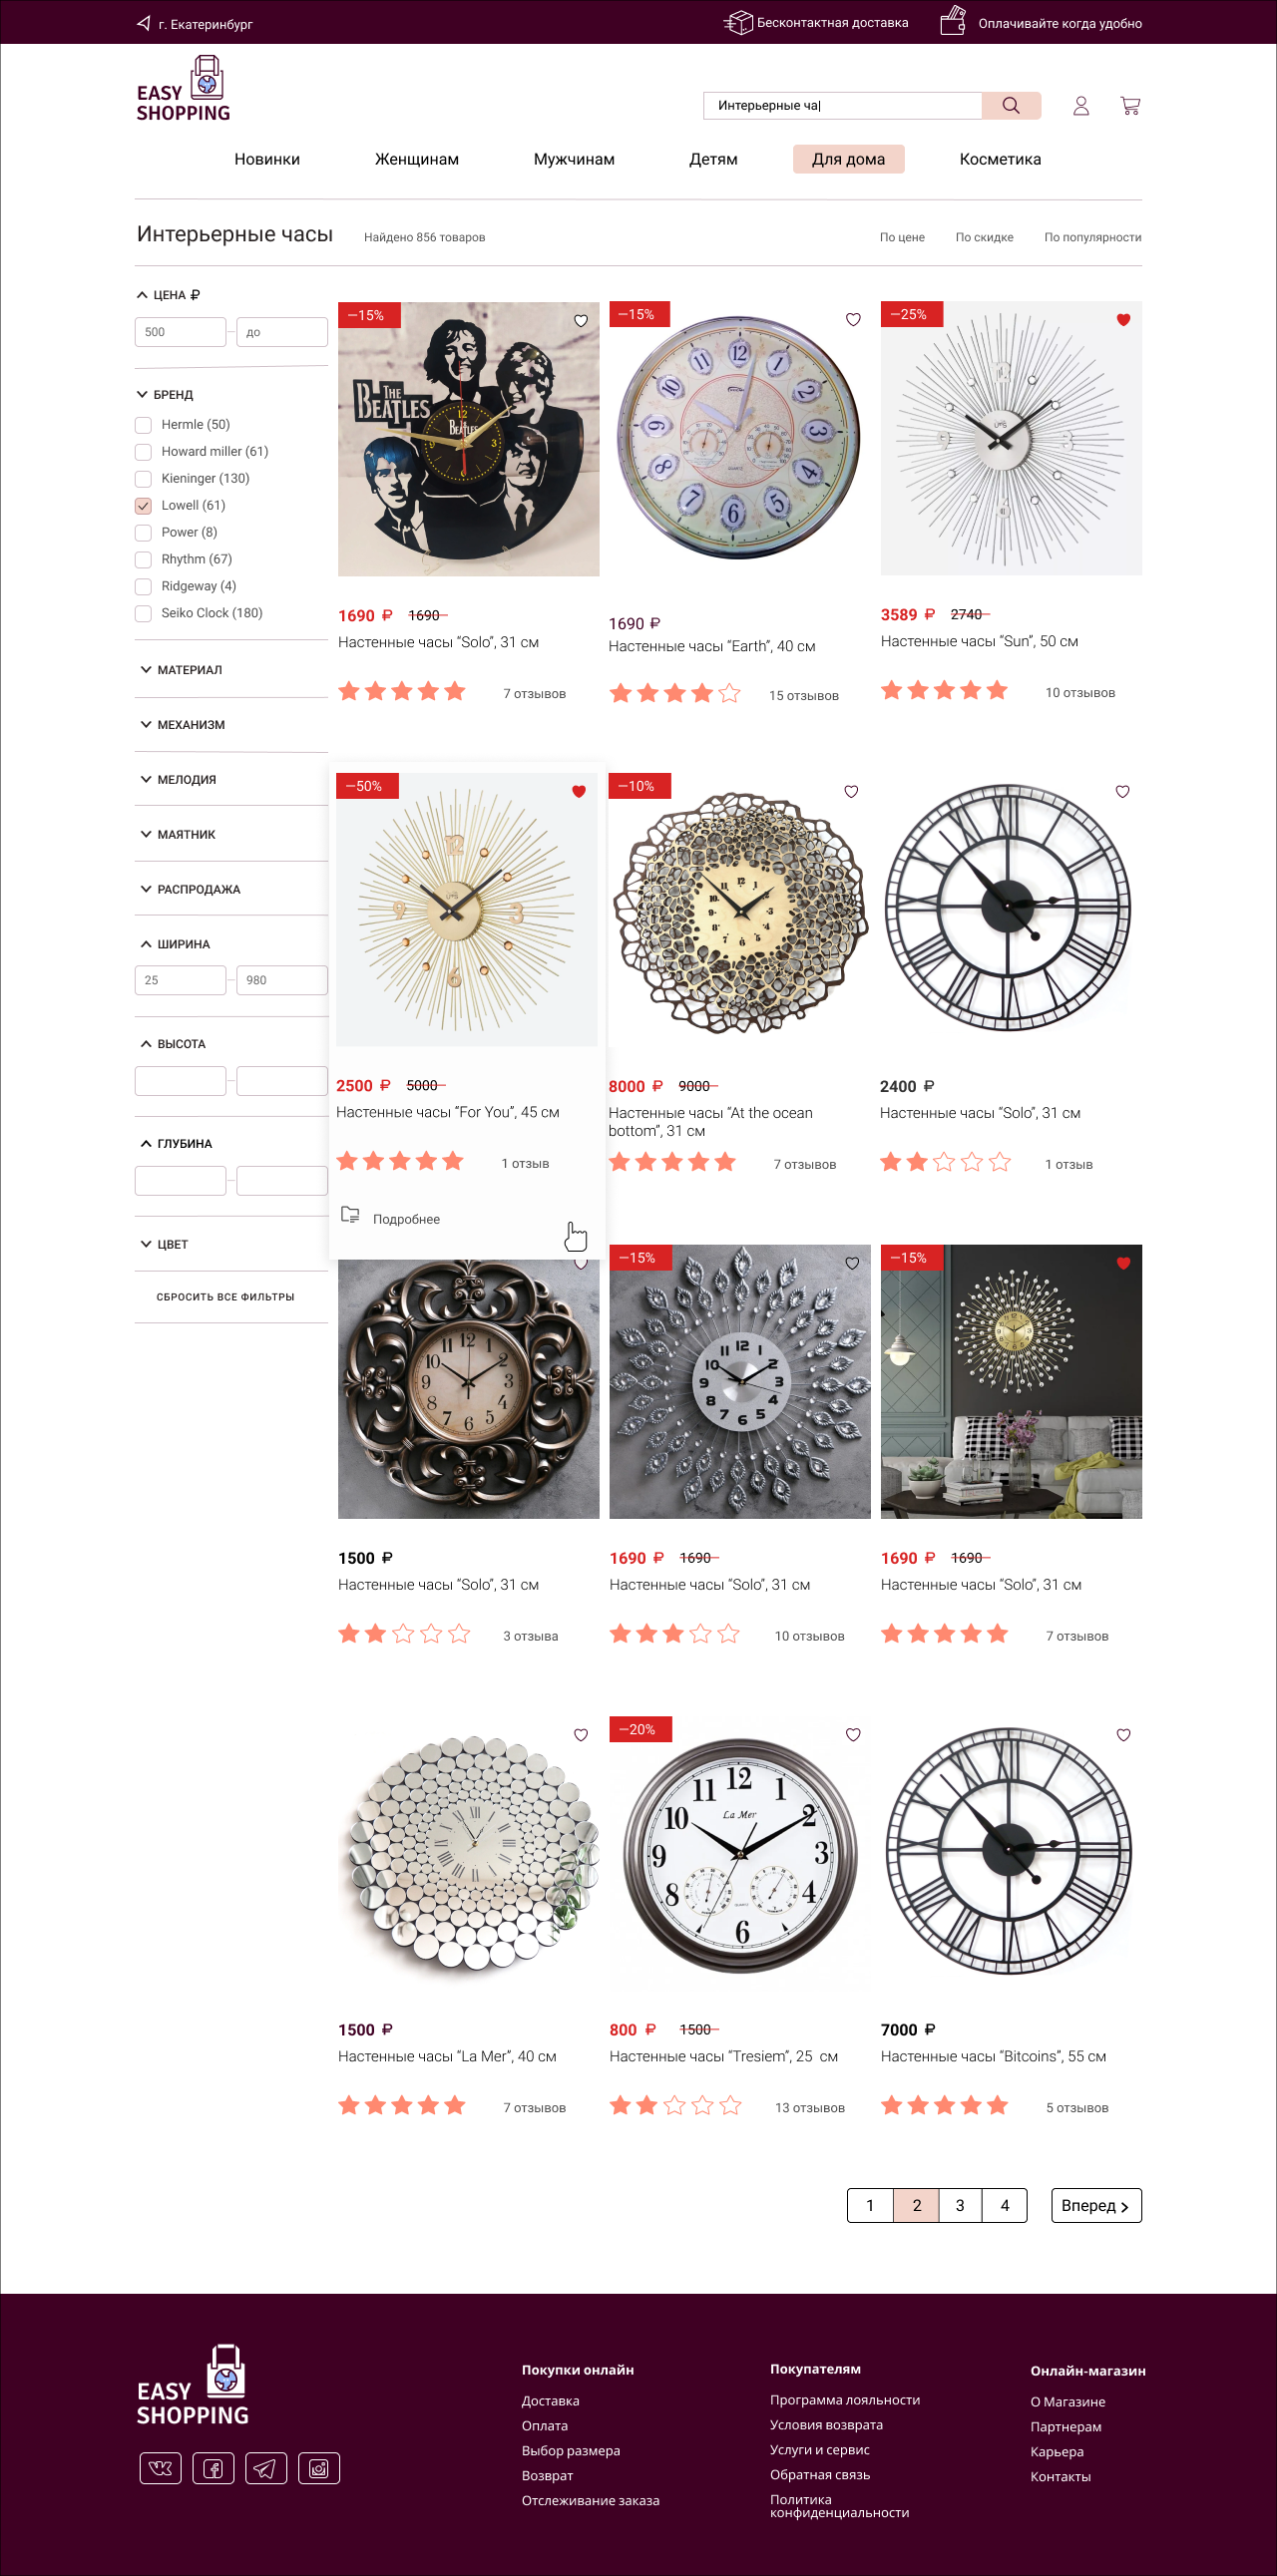Image resolution: width=1277 pixels, height=2576 pixels.
Task: Click the Facebook icon in footer
Action: click(x=213, y=2468)
